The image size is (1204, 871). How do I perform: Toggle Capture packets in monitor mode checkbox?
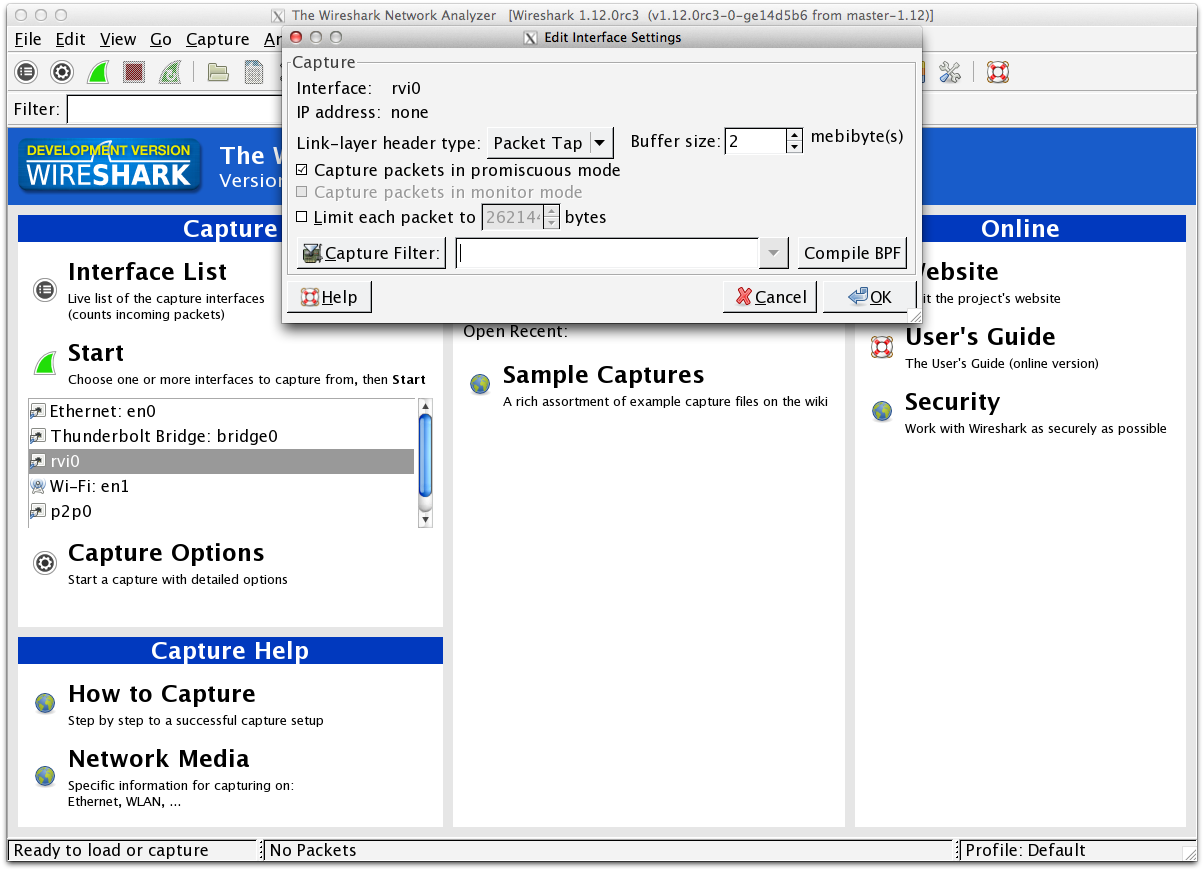(x=303, y=192)
